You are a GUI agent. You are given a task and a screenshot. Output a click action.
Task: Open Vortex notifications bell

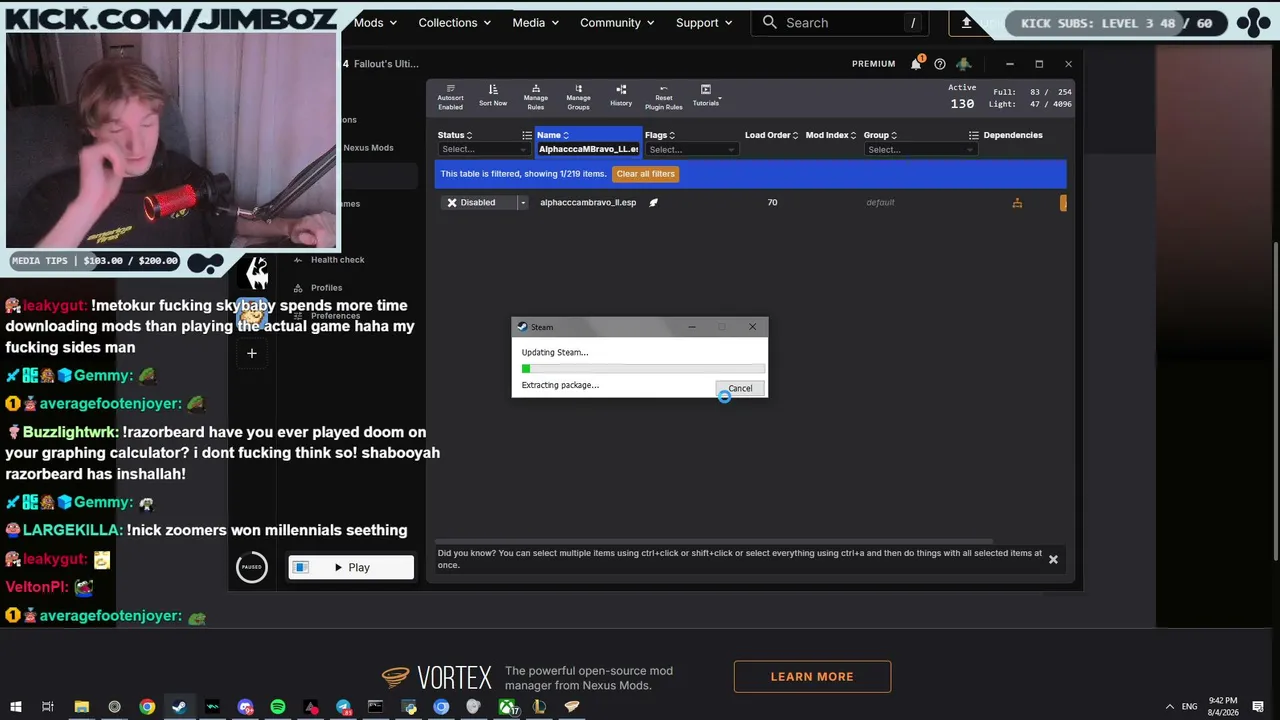click(x=916, y=63)
